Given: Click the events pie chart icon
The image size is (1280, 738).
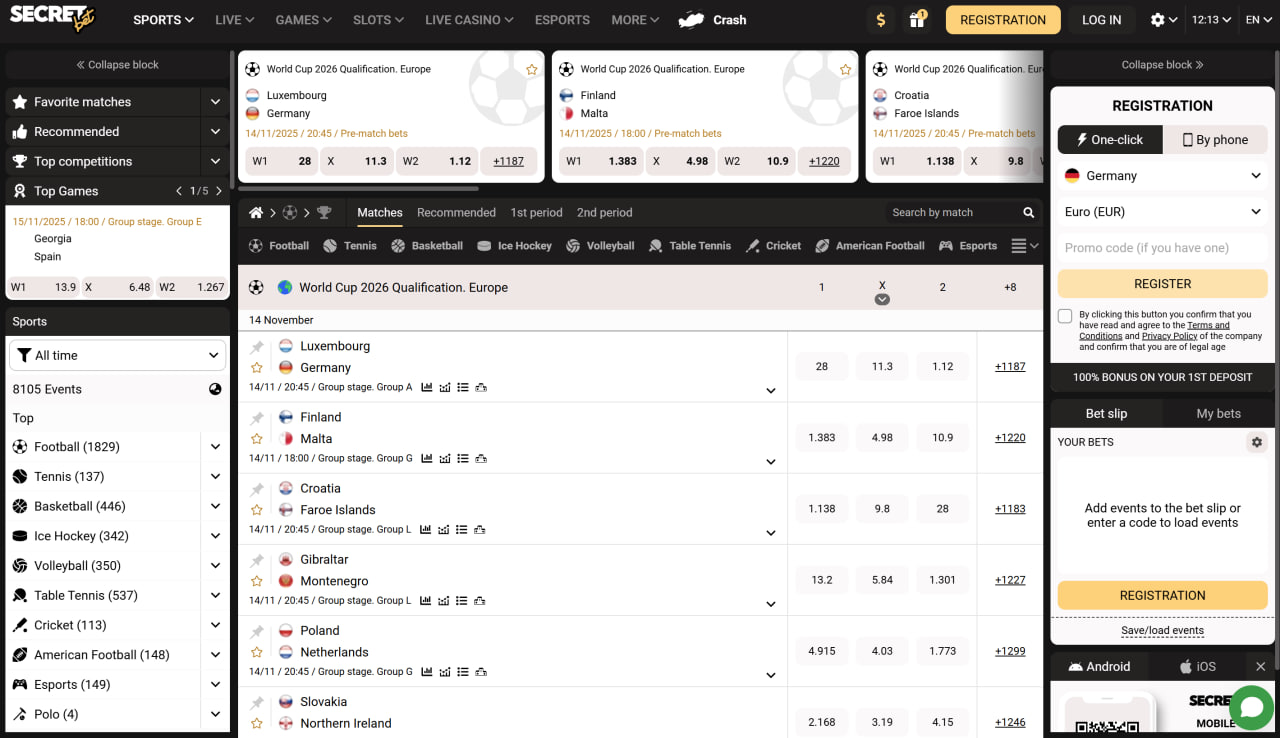Looking at the screenshot, I should (x=215, y=389).
